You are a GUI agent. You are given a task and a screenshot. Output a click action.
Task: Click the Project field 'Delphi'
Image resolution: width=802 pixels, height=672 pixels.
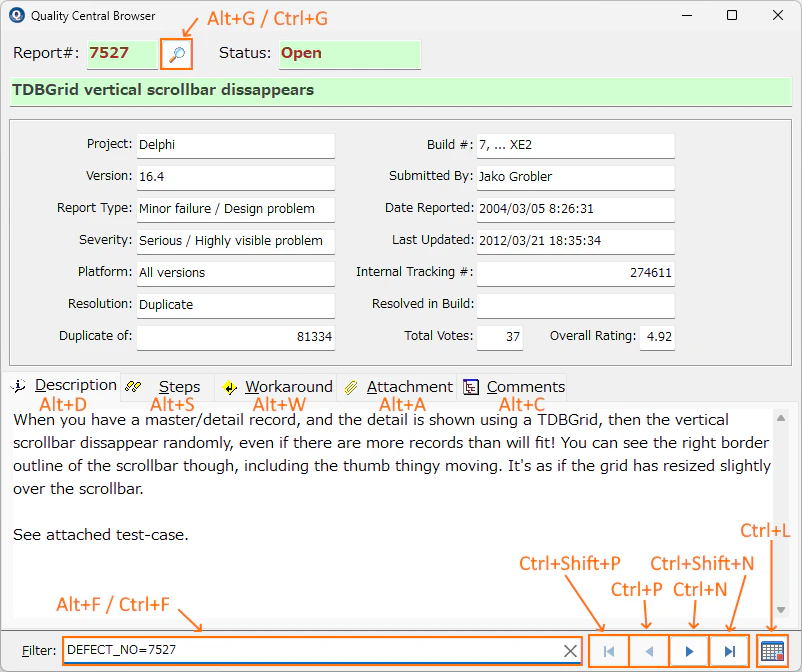tap(236, 145)
